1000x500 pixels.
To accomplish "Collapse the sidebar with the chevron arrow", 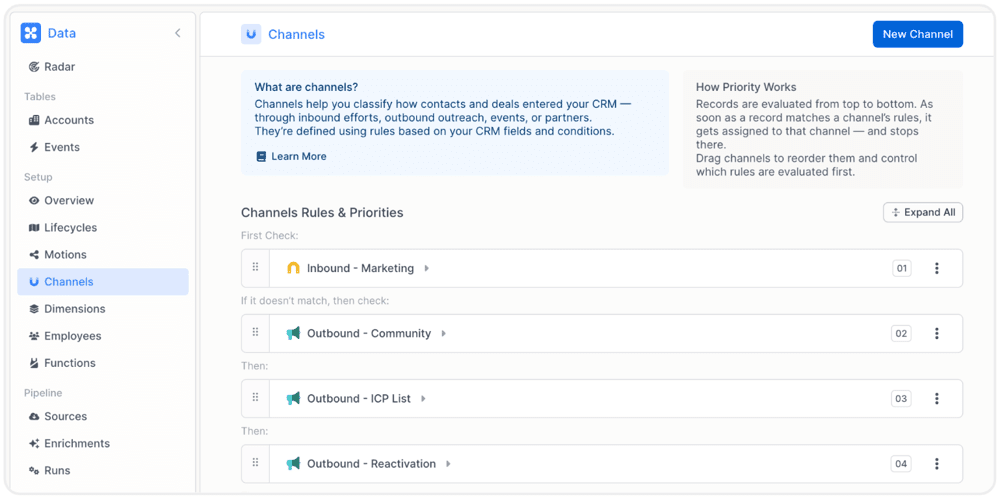I will (177, 33).
